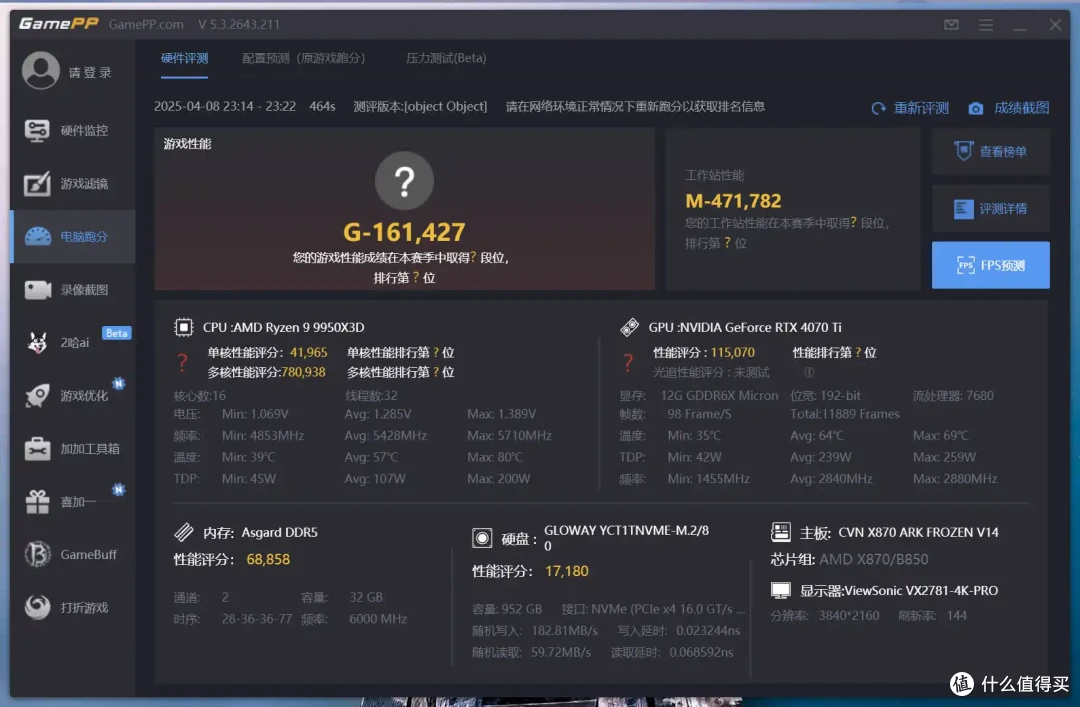
Task: Click chipset text AMD X870/B850
Action: click(x=873, y=560)
